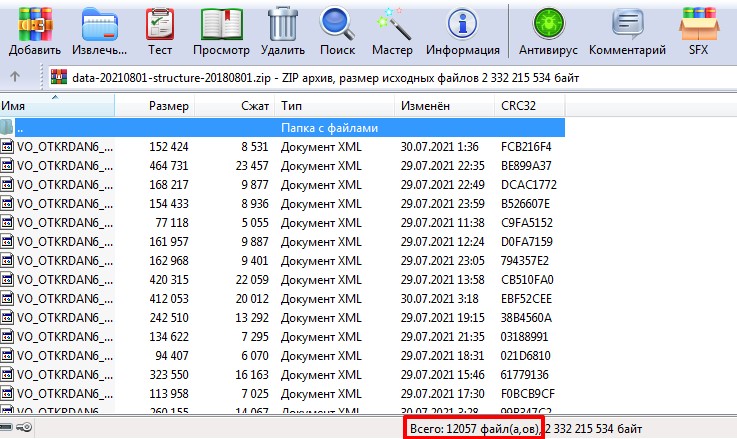Sort files by Размер column header
737x439 pixels.
[168, 105]
